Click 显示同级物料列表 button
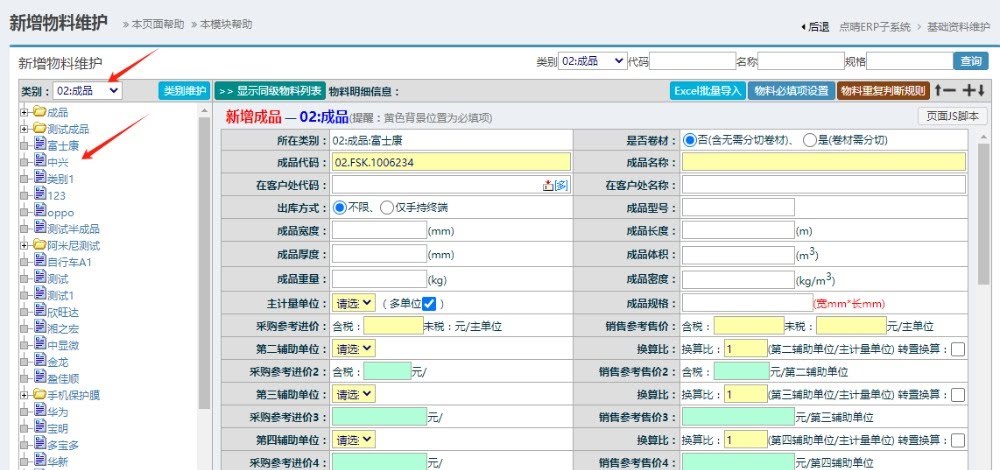The height and width of the screenshot is (470, 1000). [x=270, y=91]
